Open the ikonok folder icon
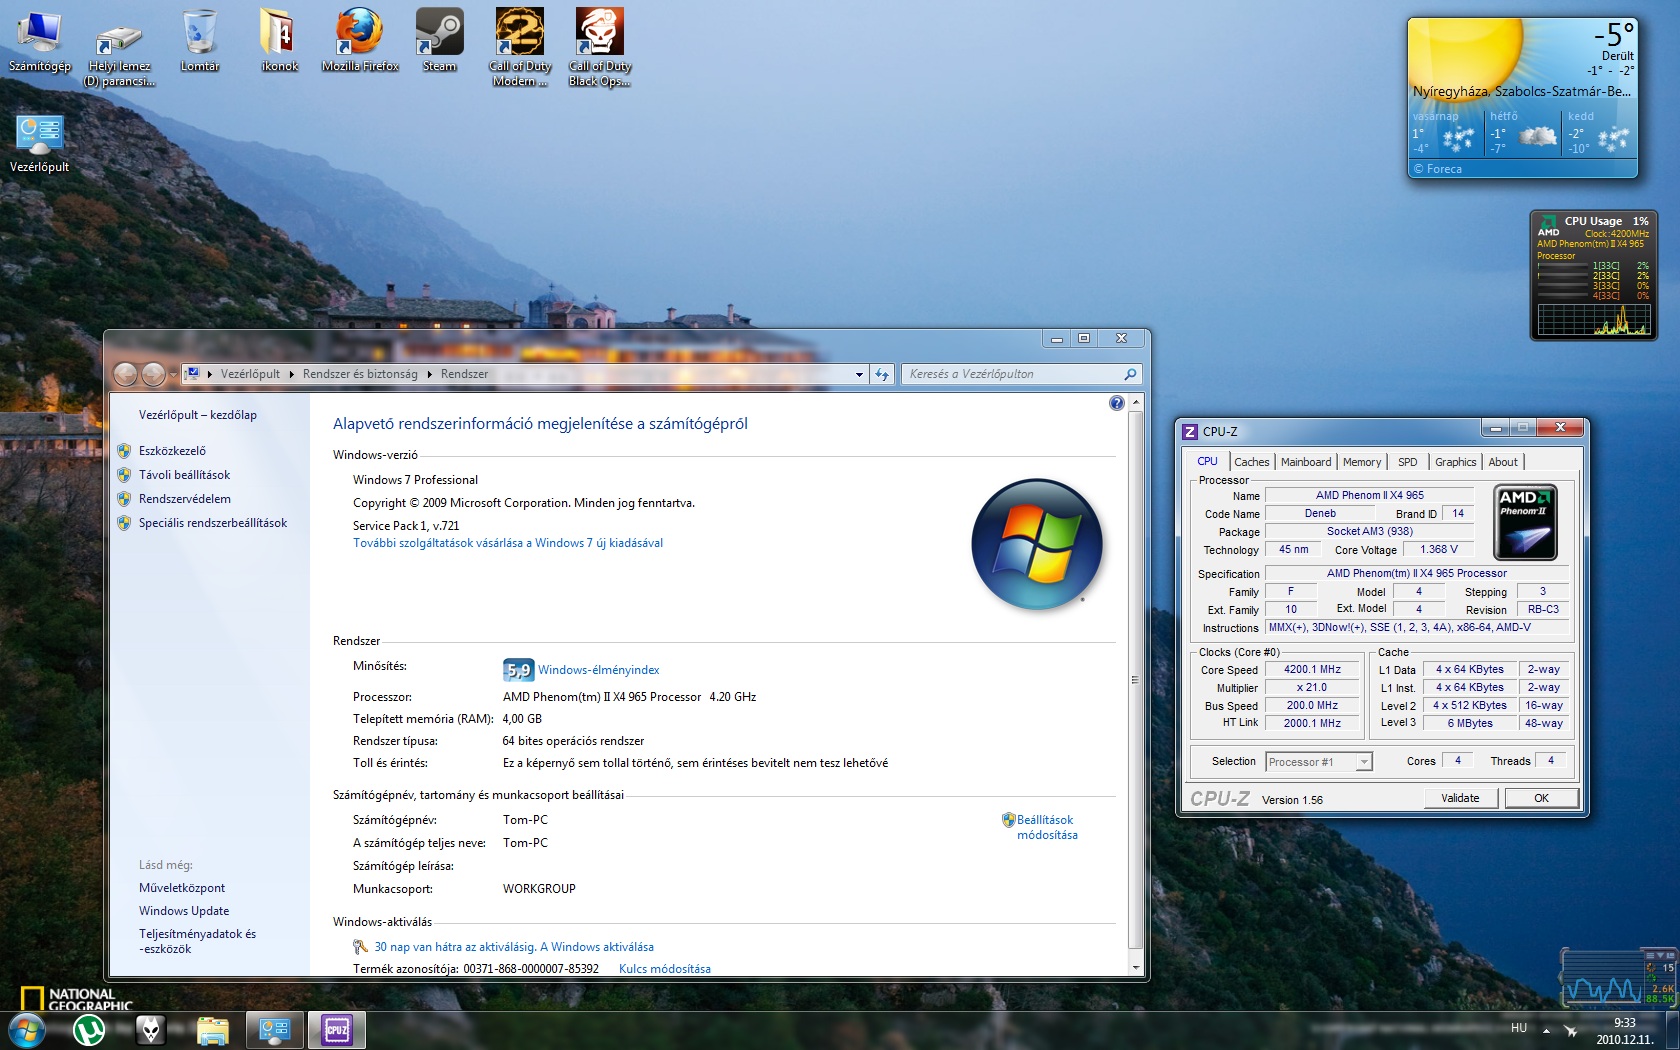The height and width of the screenshot is (1050, 1680). click(279, 41)
